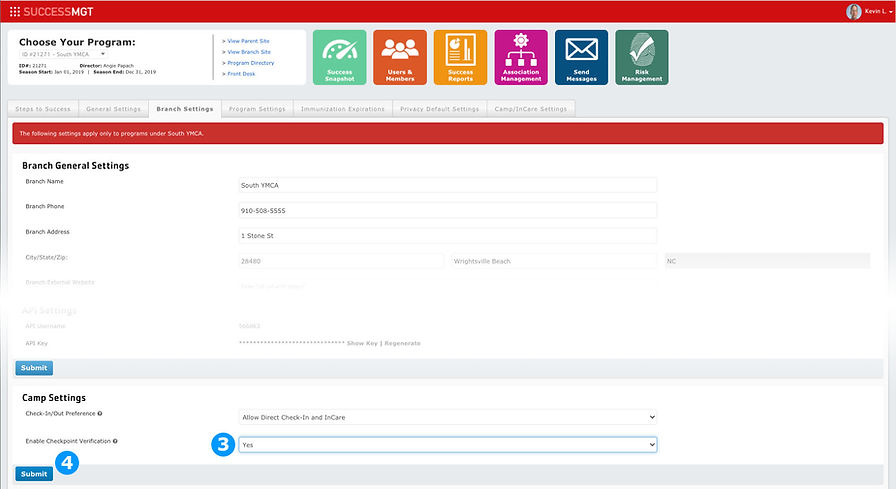
Task: Click Show Key link for API key
Action: click(x=362, y=343)
